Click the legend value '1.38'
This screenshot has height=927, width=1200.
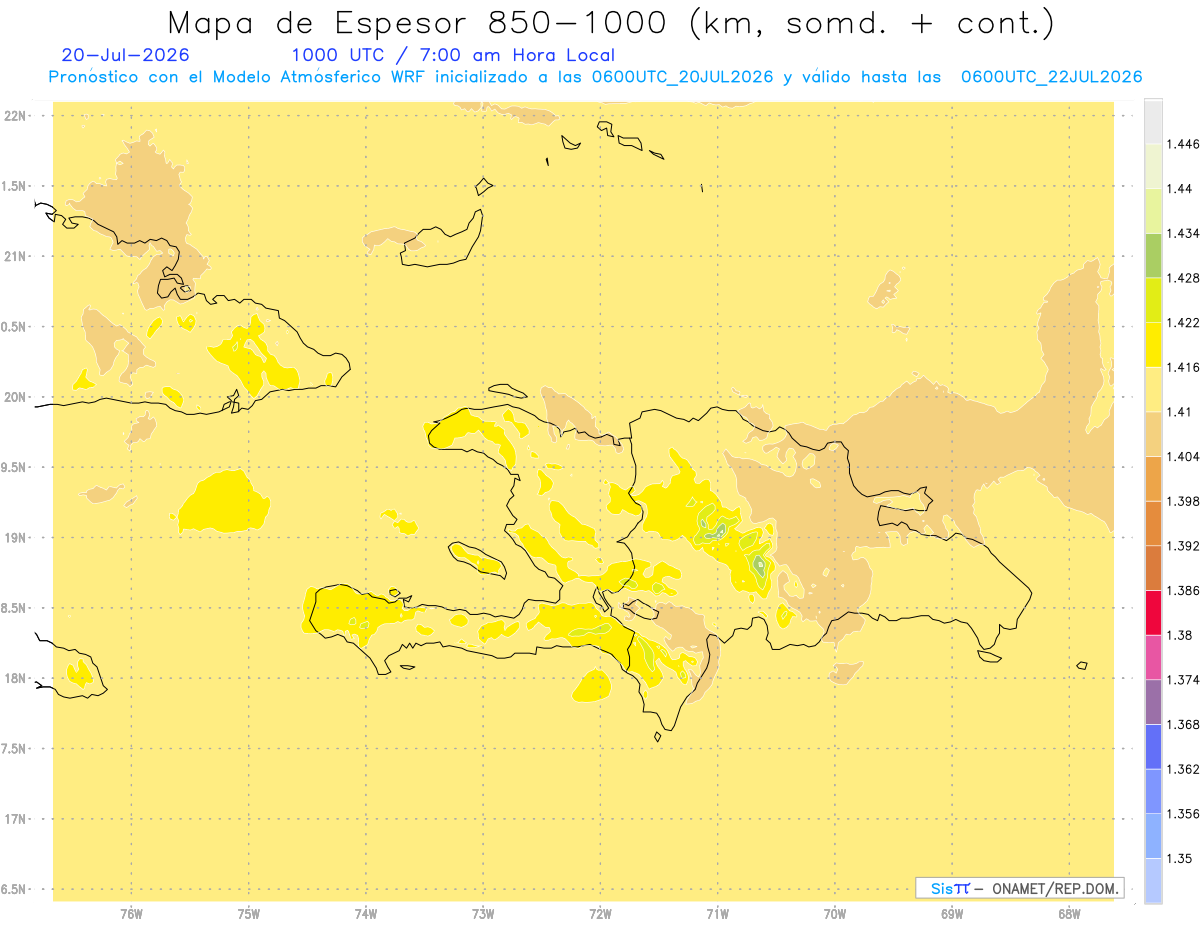[x=1179, y=635]
